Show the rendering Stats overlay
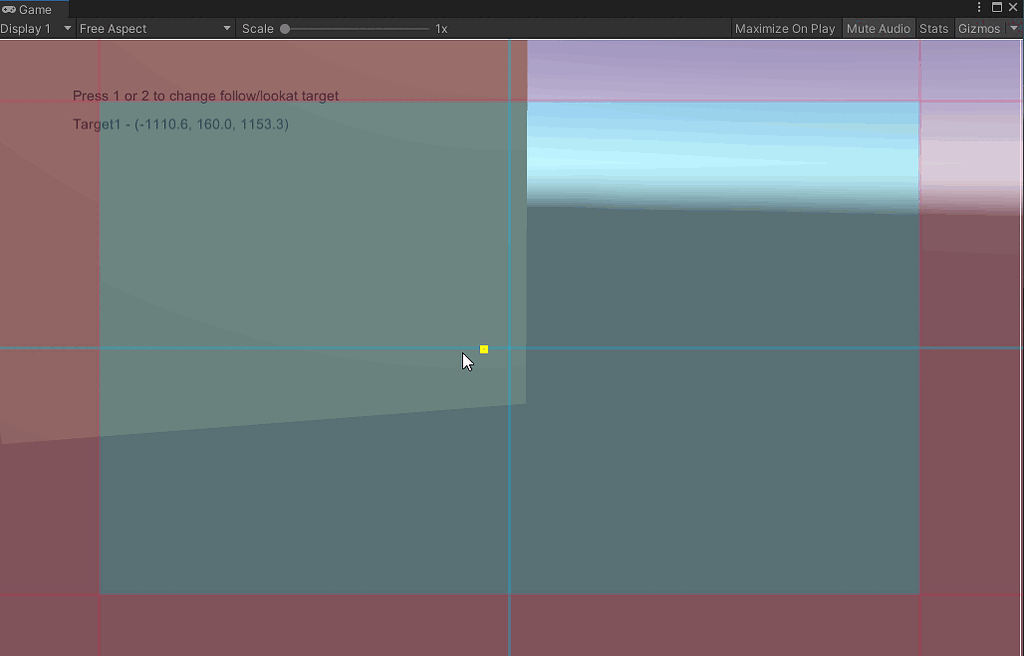Image resolution: width=1024 pixels, height=656 pixels. [x=933, y=28]
